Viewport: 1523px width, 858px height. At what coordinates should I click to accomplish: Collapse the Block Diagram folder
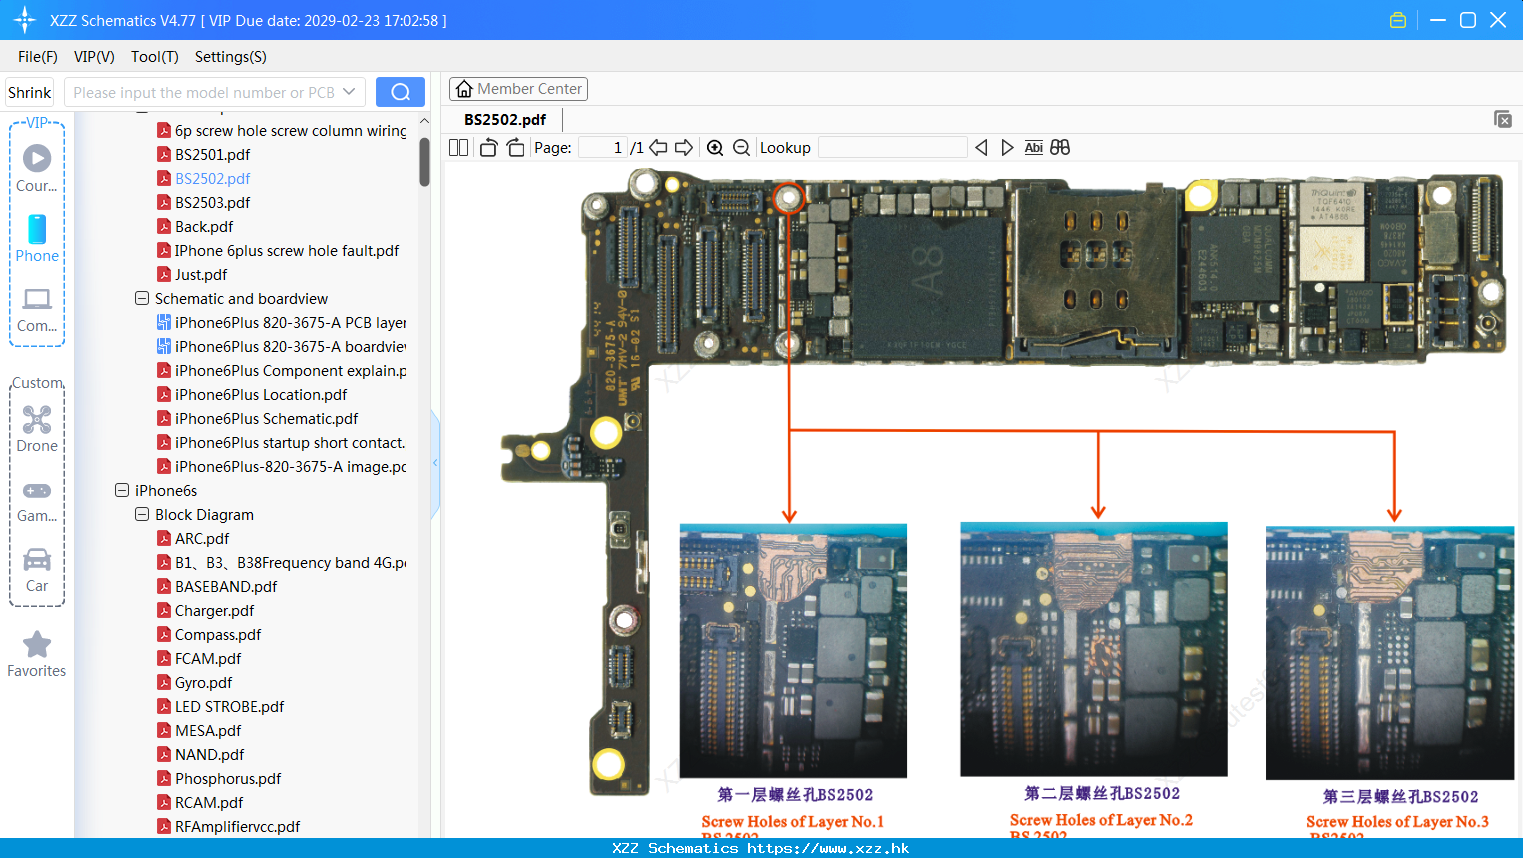(142, 514)
